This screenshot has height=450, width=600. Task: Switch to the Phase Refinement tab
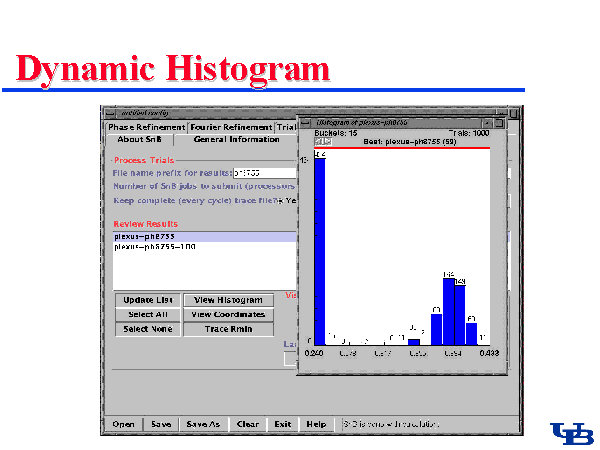click(x=146, y=127)
